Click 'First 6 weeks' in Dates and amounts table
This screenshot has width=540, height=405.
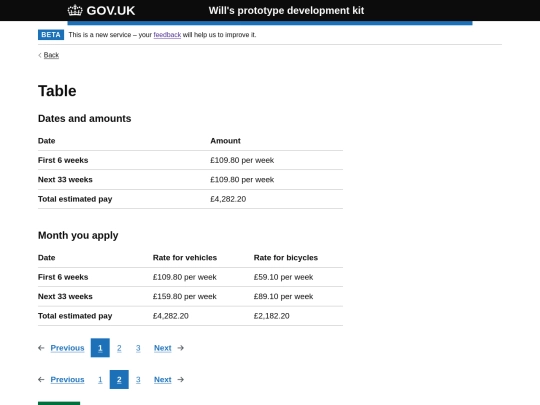(63, 160)
